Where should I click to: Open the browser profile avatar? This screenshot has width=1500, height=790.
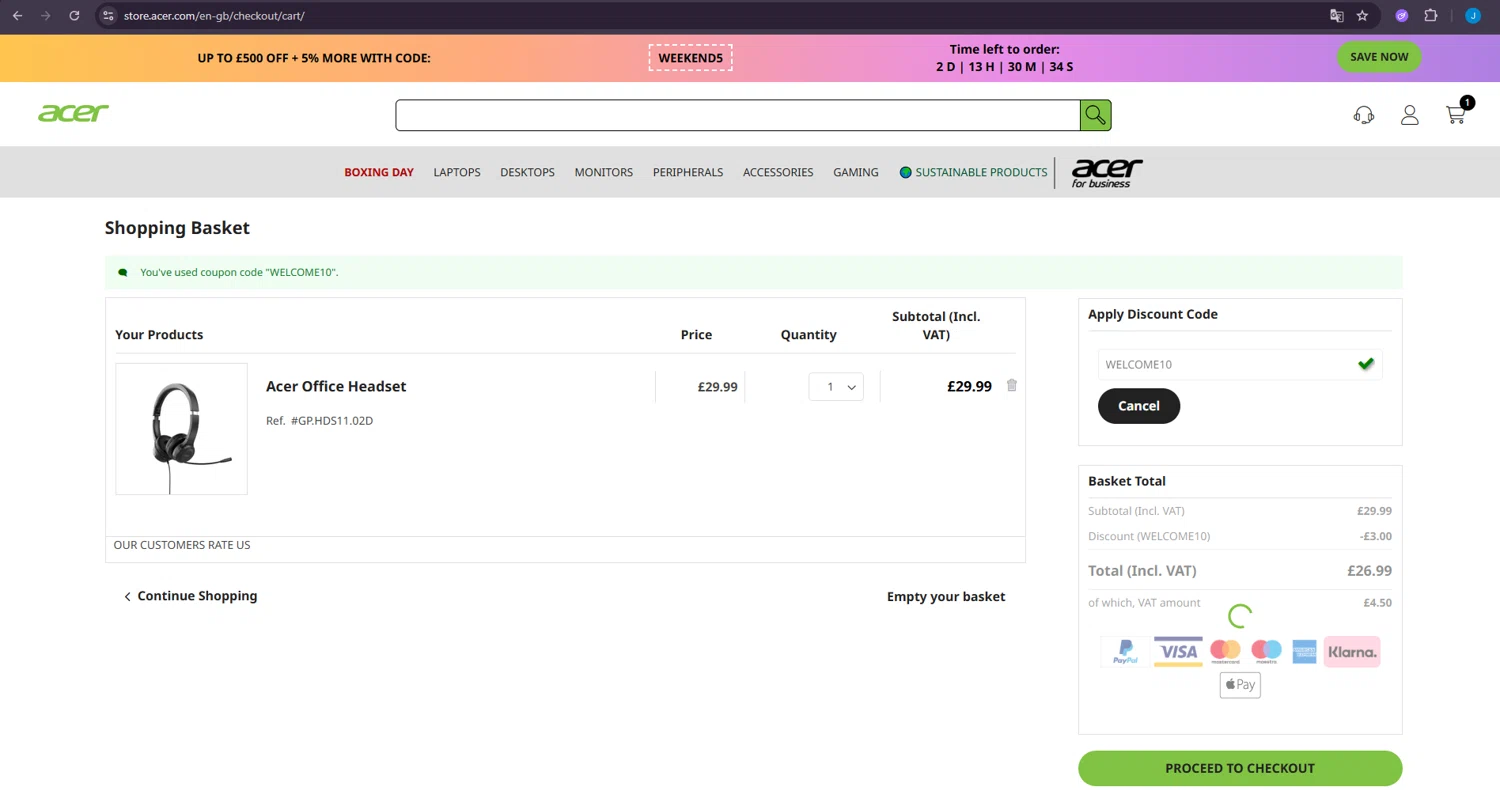(1473, 16)
